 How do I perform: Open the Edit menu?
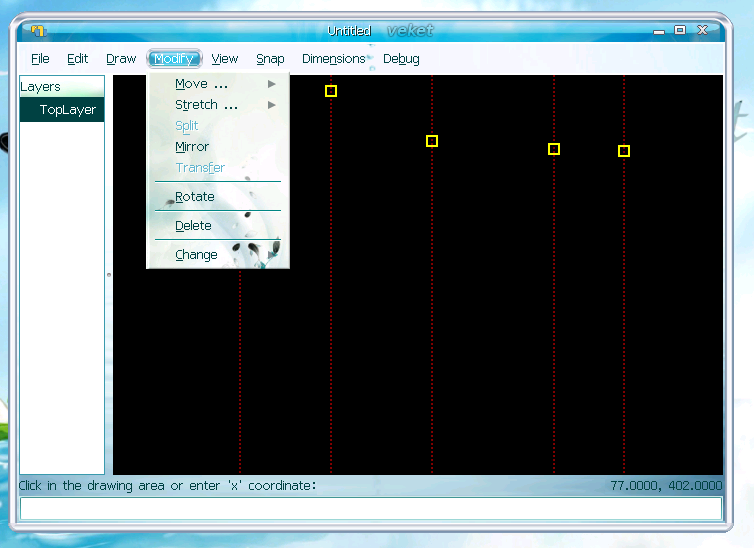click(x=77, y=59)
